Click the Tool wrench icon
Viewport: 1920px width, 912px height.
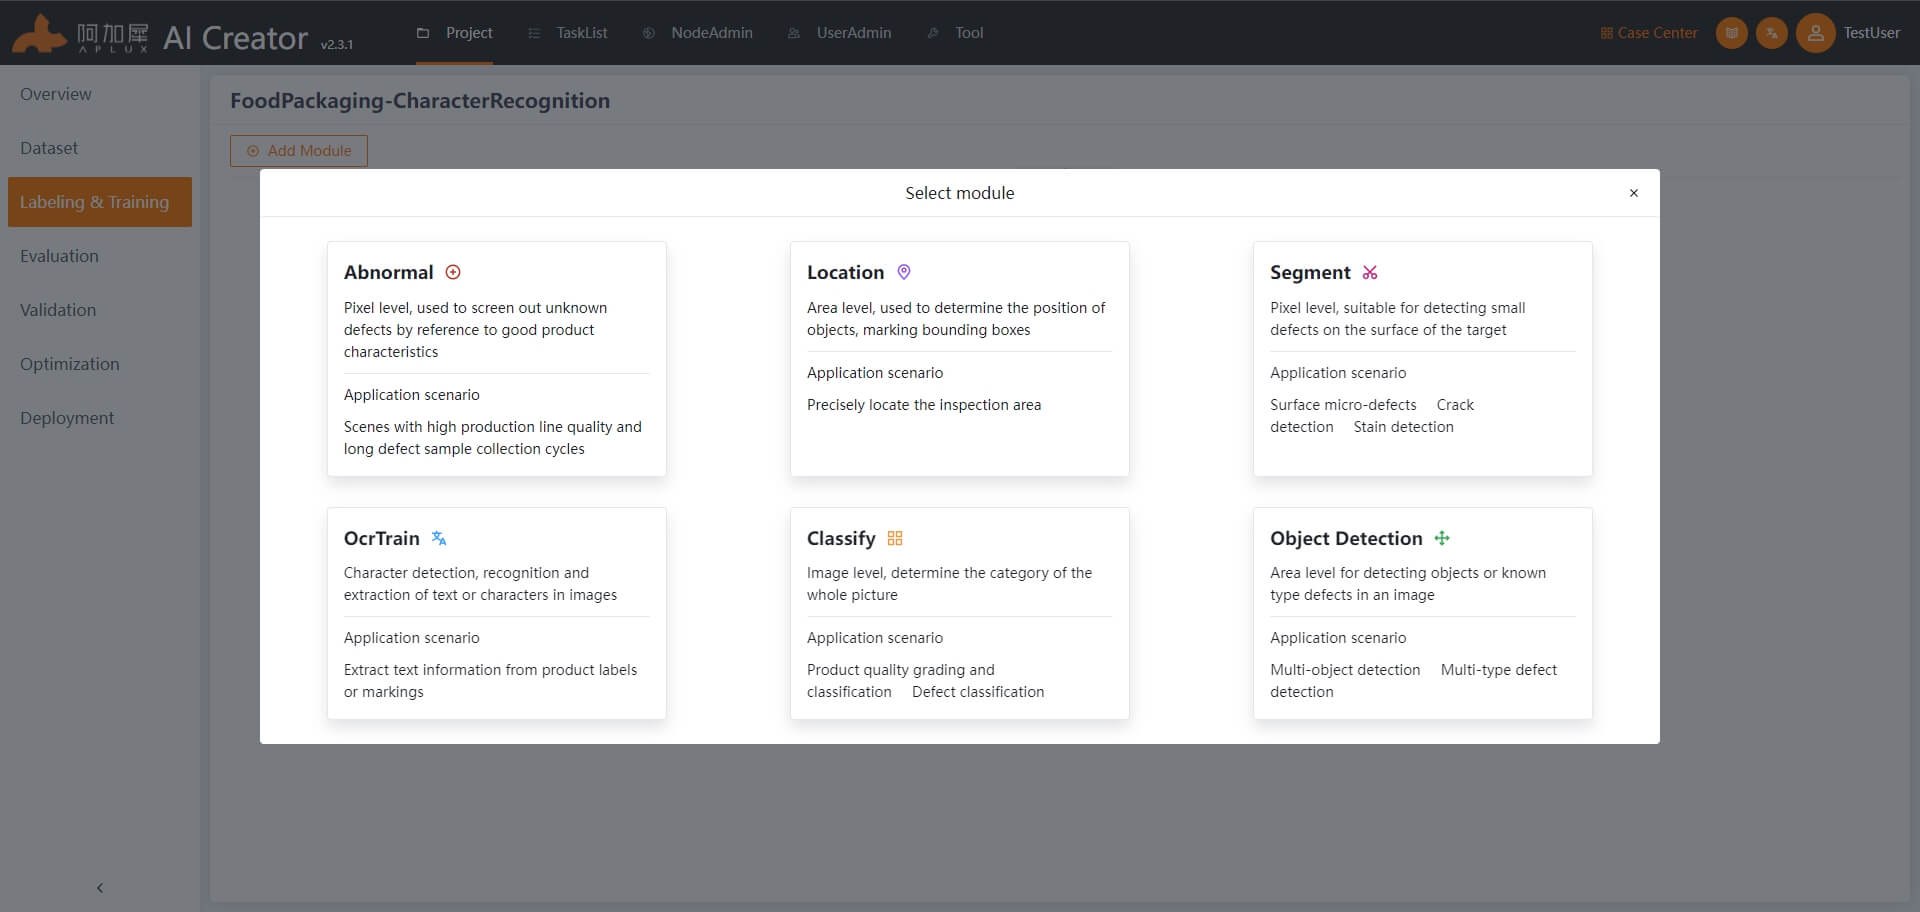point(933,33)
